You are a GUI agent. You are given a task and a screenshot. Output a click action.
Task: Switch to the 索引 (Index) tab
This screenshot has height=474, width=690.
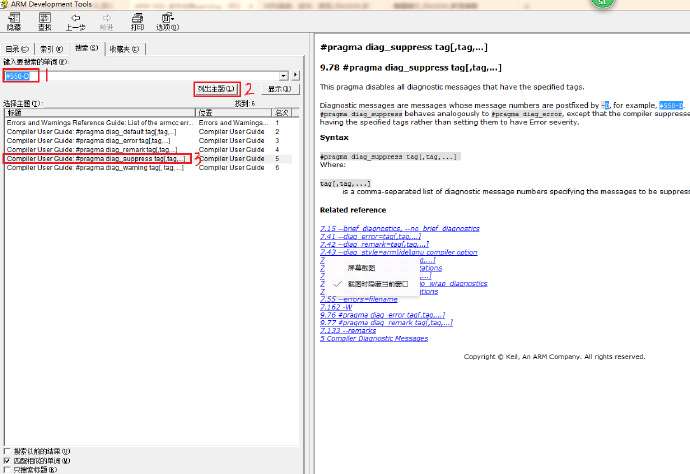point(51,49)
